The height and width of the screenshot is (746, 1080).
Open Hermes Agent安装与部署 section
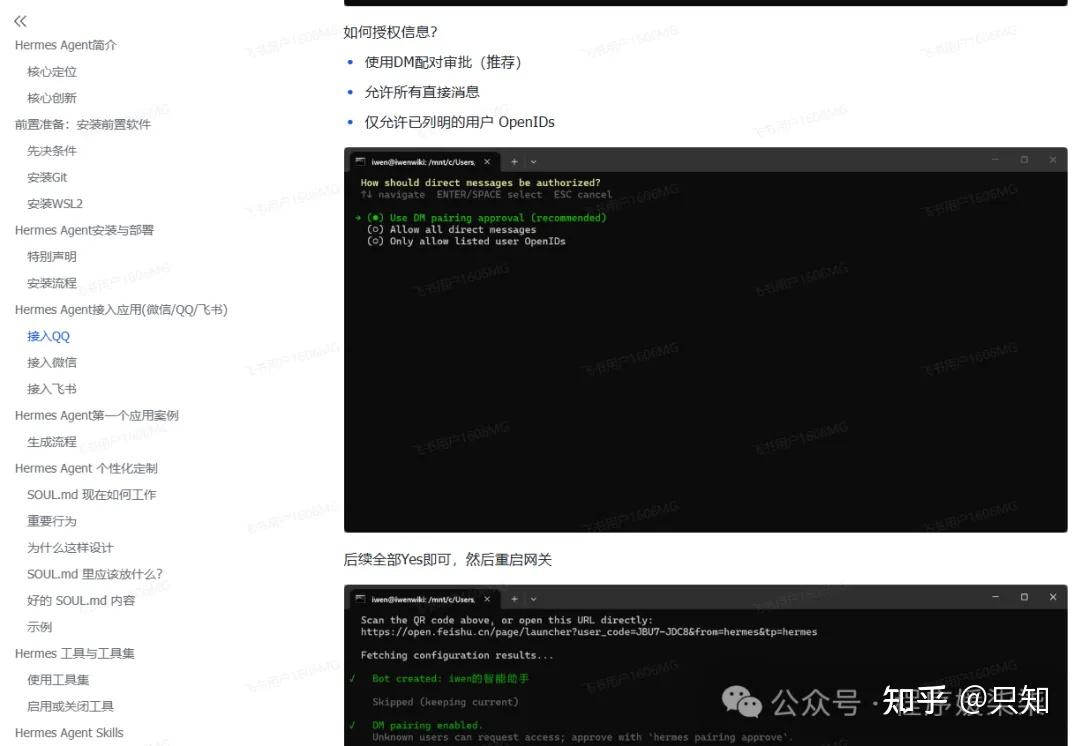84,230
